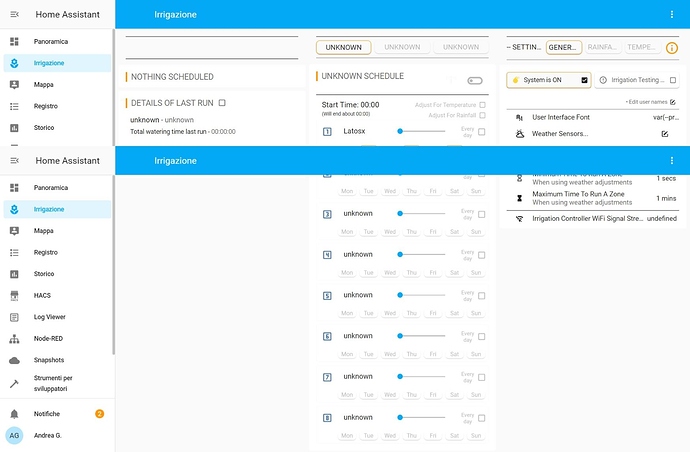Image resolution: width=690 pixels, height=452 pixels.
Task: Click the Weather Sensors cloud icon
Action: (x=520, y=134)
